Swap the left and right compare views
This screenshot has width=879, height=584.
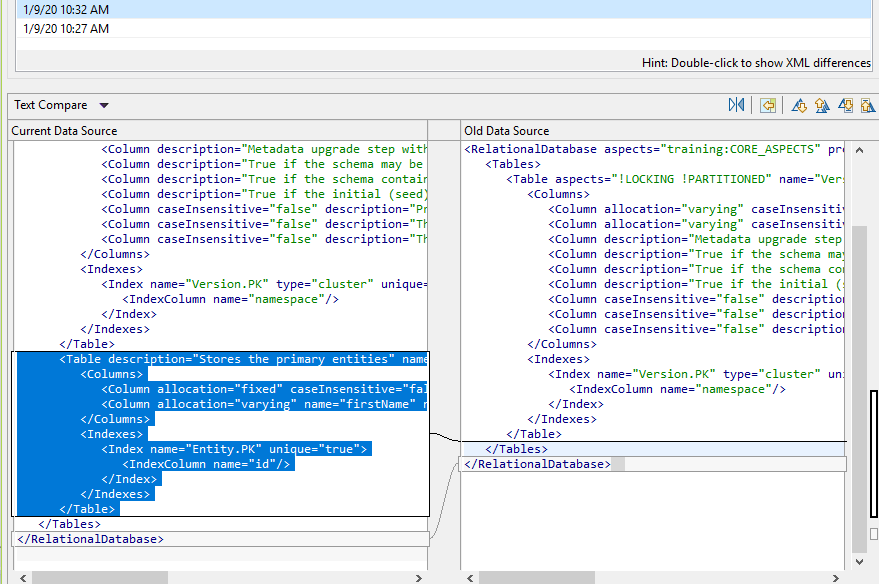coord(737,105)
